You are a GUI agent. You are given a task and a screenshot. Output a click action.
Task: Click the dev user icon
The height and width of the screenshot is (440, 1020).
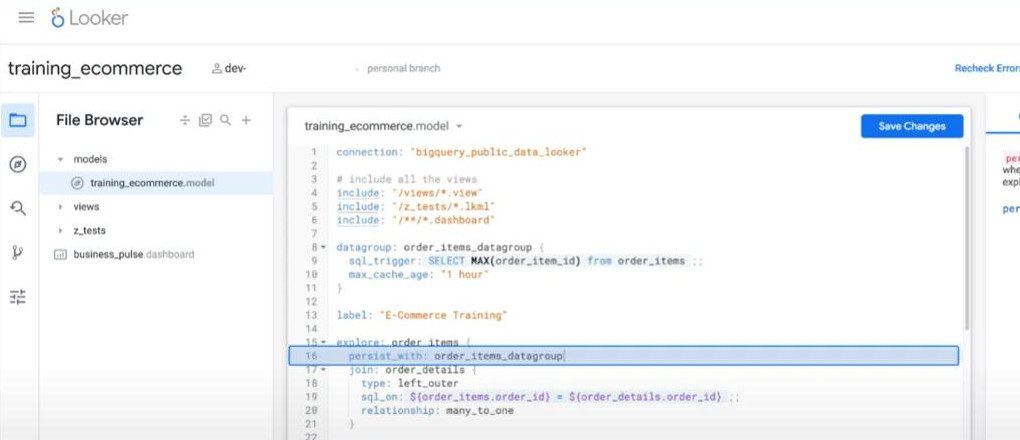[217, 68]
